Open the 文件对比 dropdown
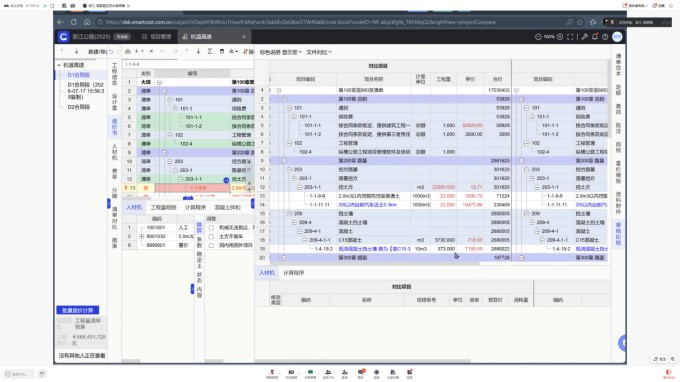This screenshot has height=382, width=680. [x=319, y=52]
